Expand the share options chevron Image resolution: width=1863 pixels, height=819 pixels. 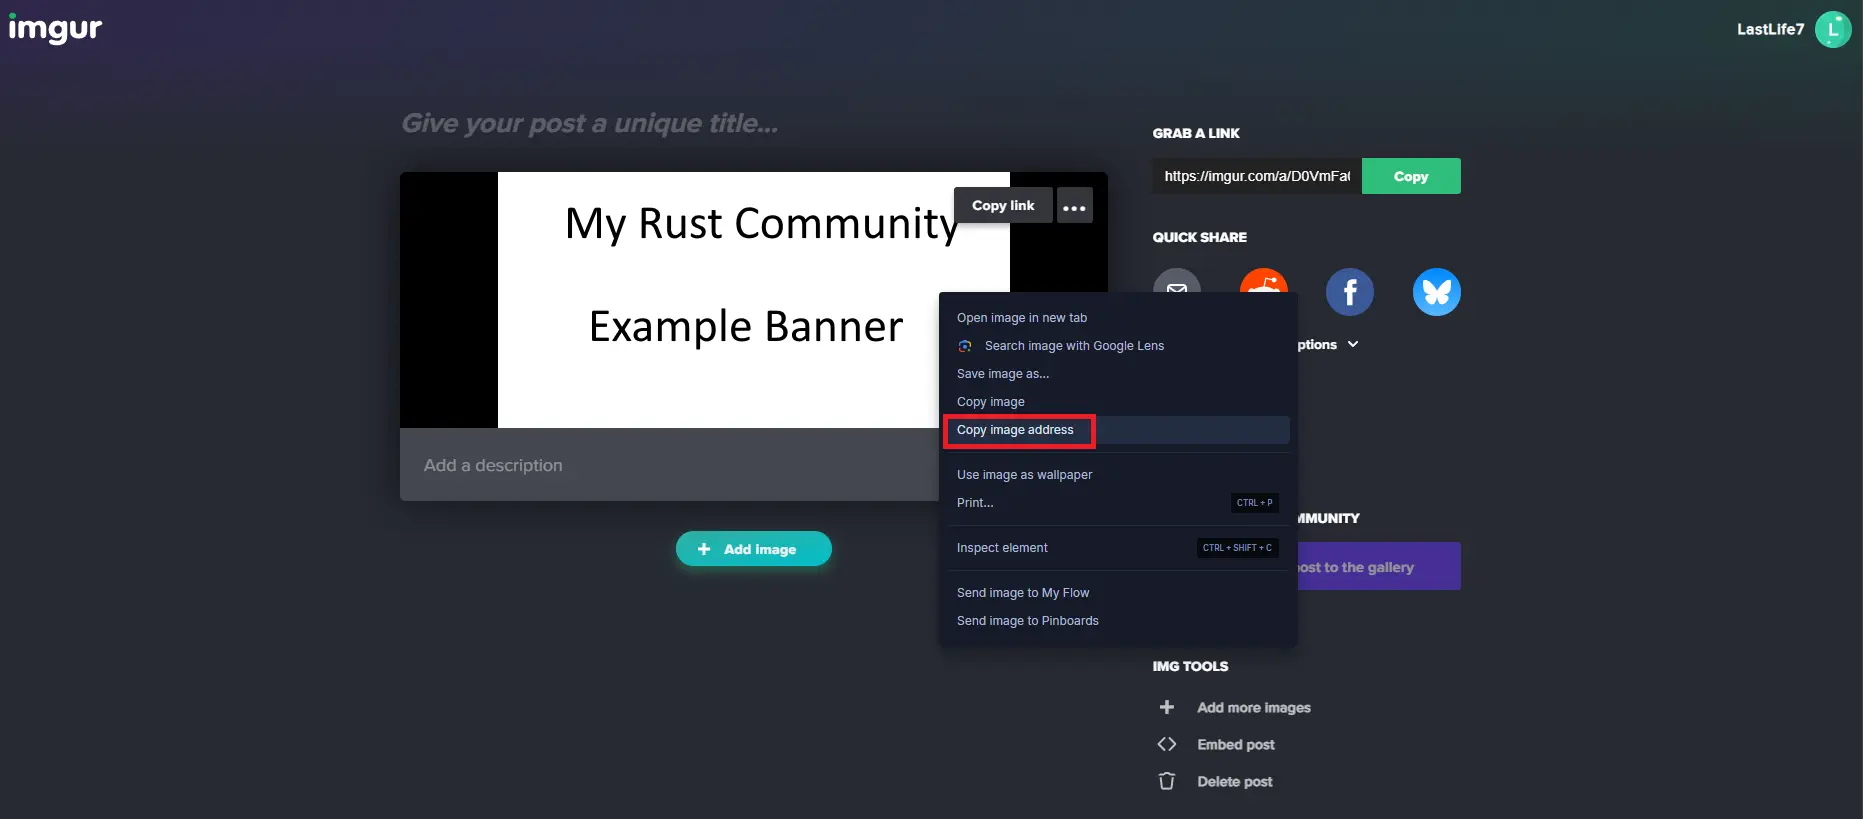point(1353,344)
